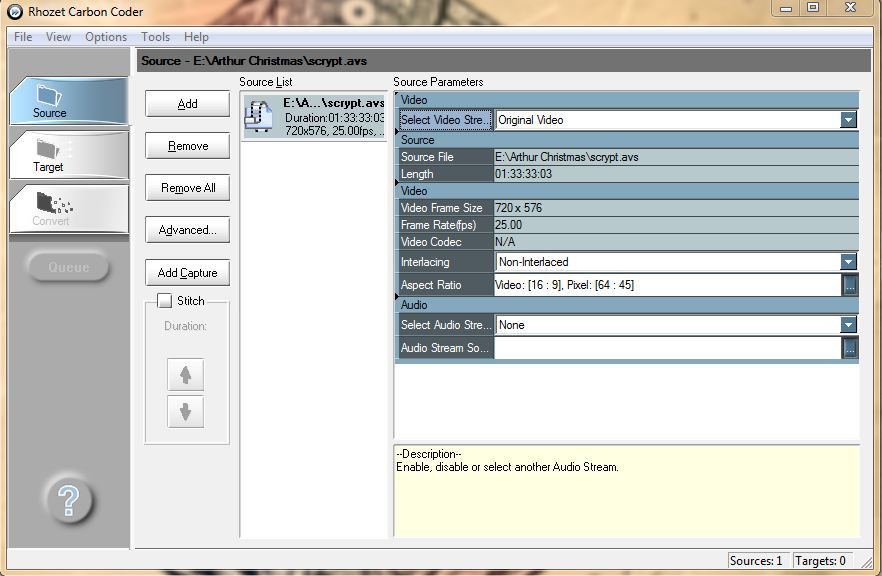Maximize the Carbon Coder window
The width and height of the screenshot is (882, 576).
[813, 8]
